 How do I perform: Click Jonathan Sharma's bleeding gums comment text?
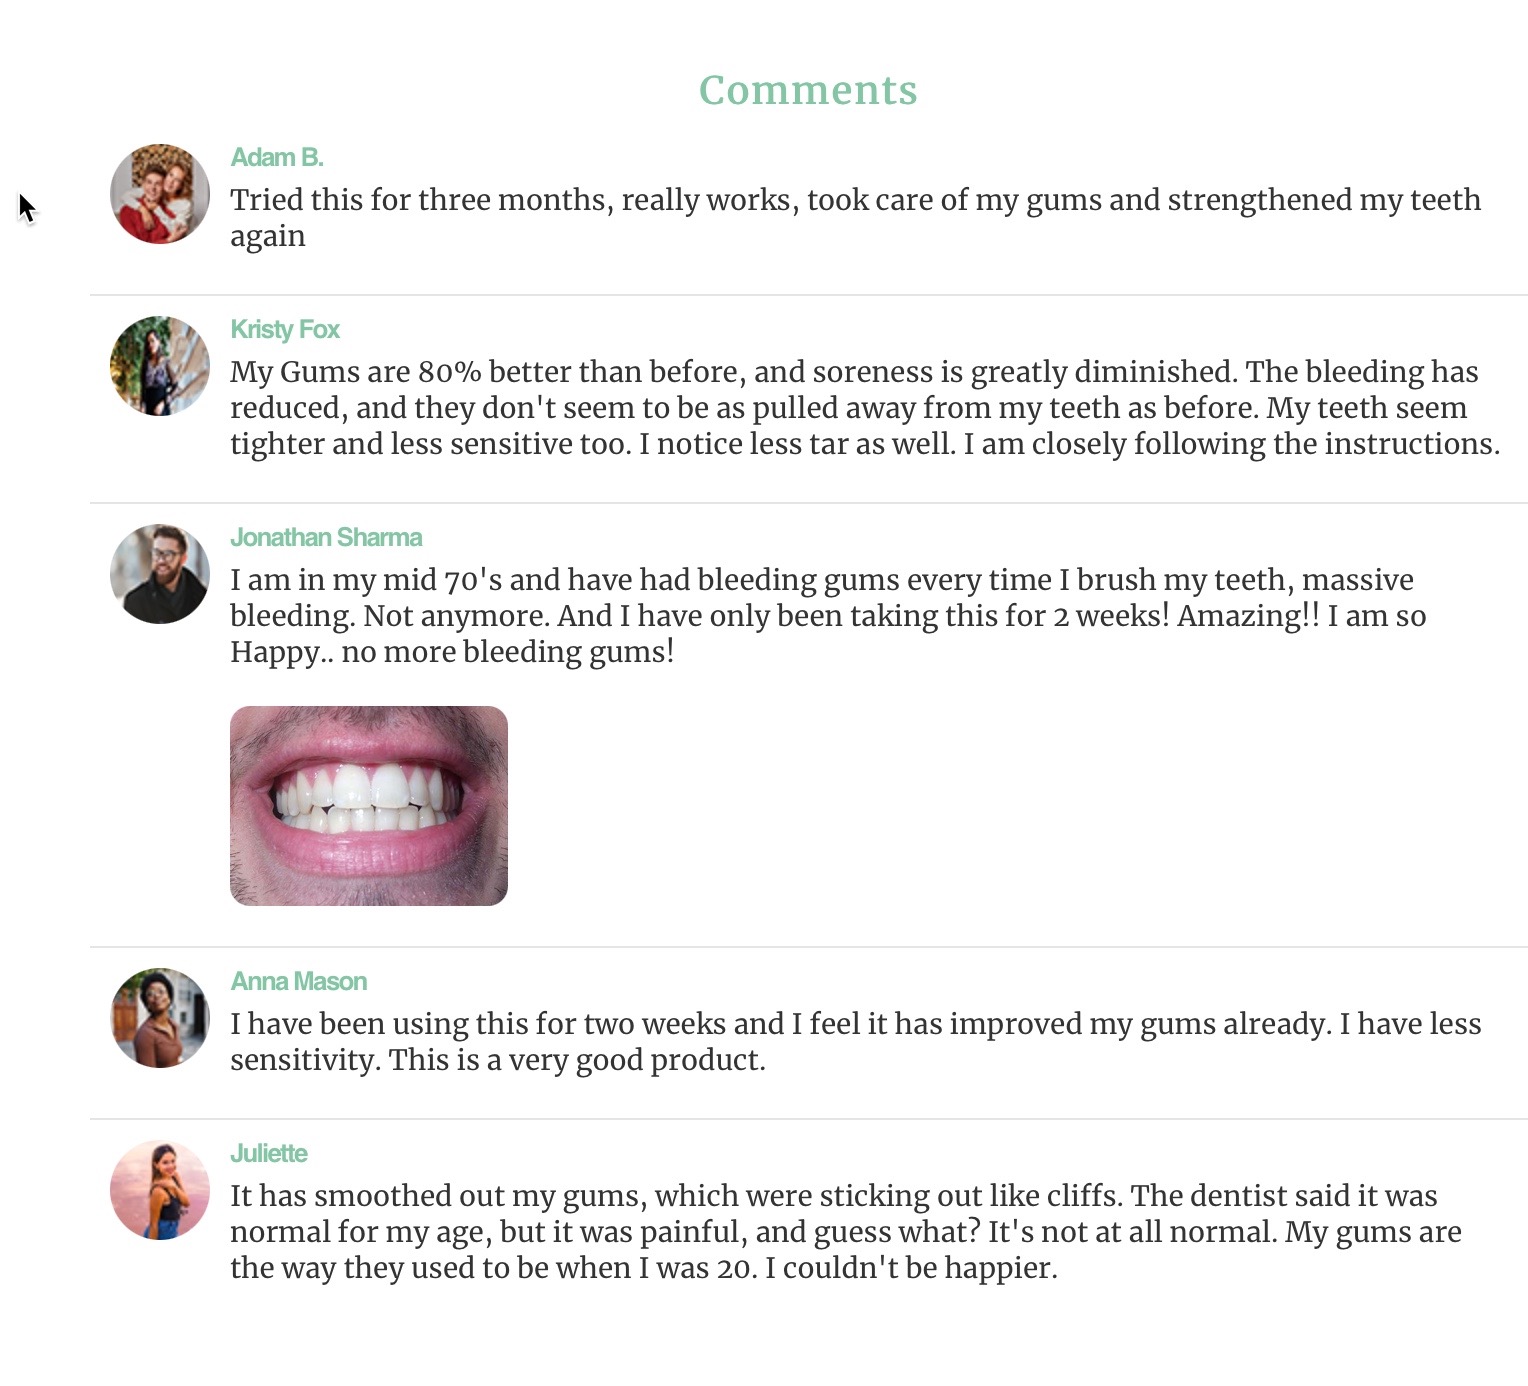pos(828,616)
